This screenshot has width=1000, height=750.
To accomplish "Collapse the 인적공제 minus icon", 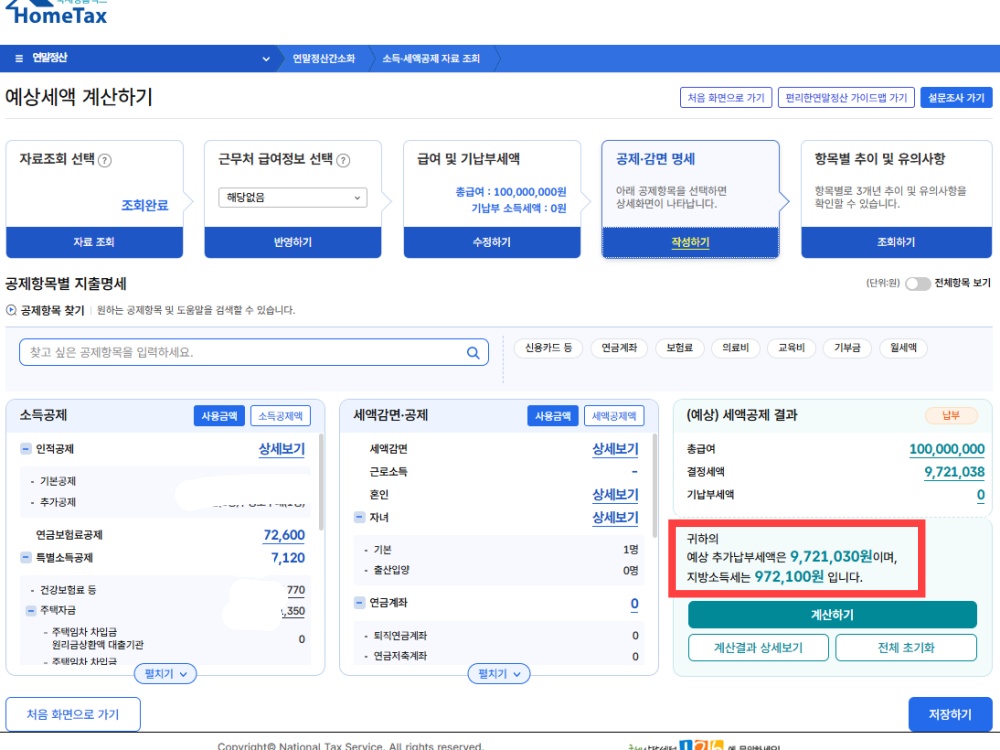I will (x=26, y=449).
